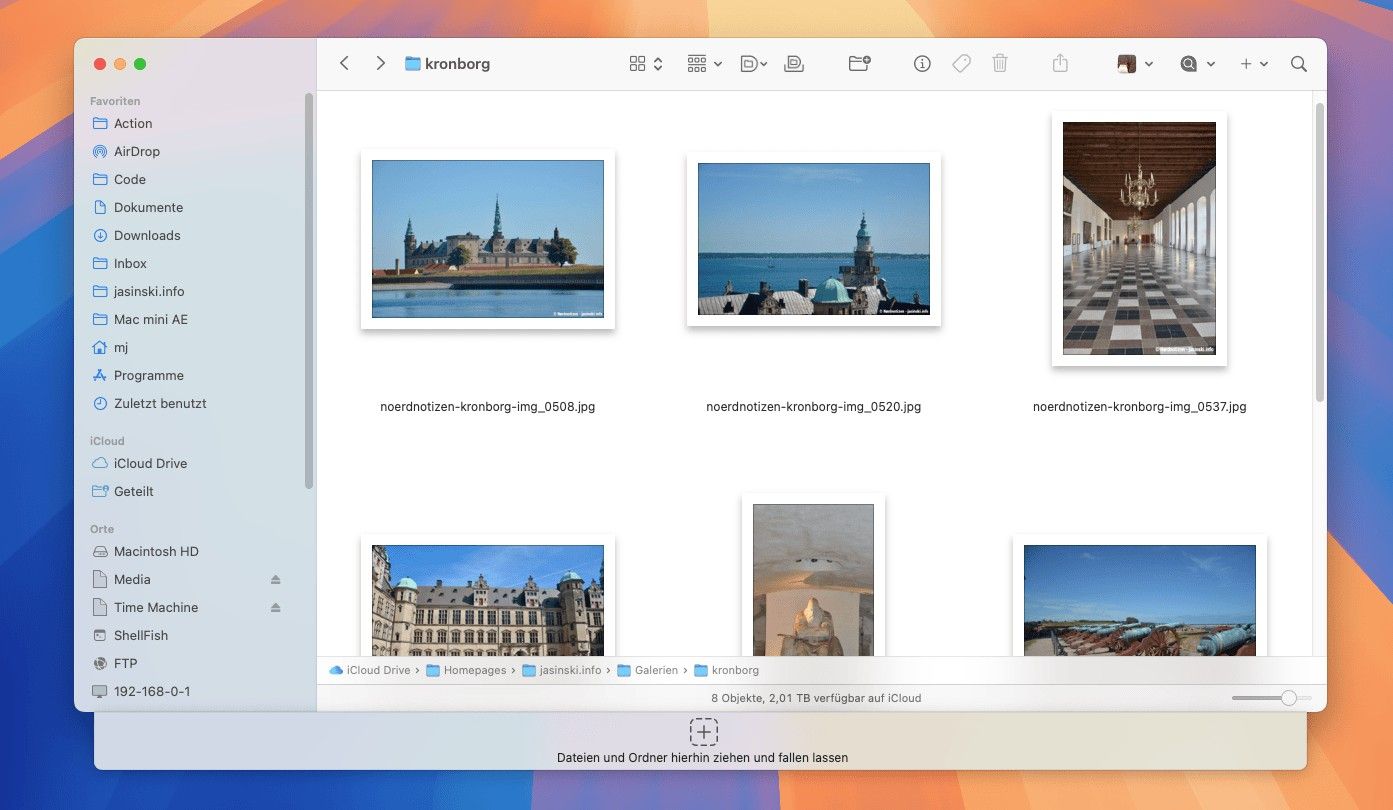Eject the Time Machine volume

coord(276,608)
